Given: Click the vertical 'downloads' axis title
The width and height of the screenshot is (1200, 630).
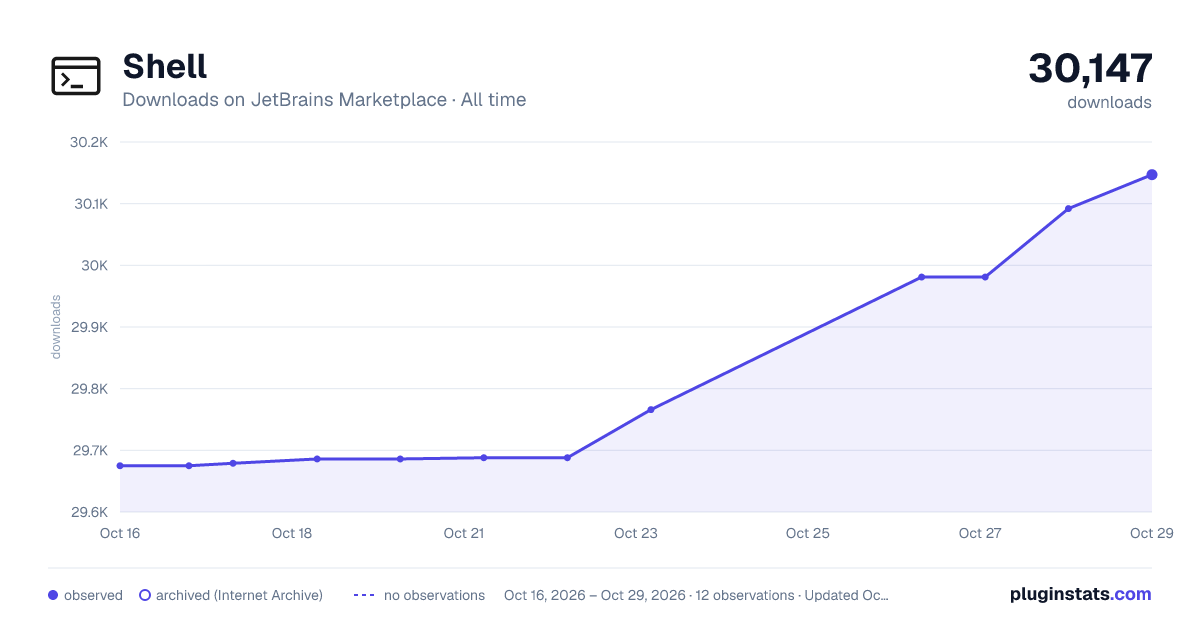Looking at the screenshot, I should coord(56,327).
